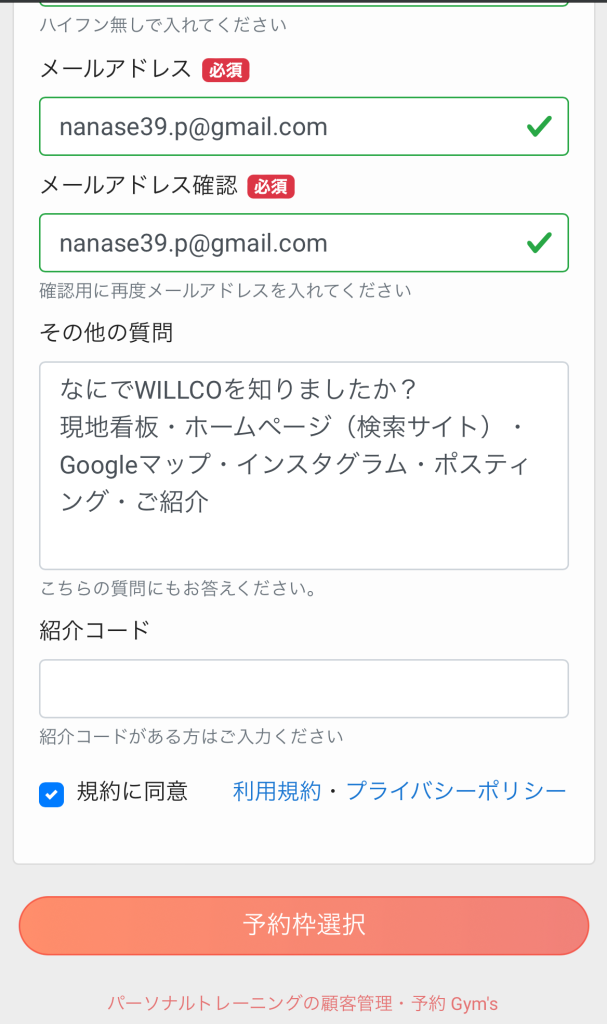Screen dimensions: 607x1024
Task: Click the メールアドレス field label
Action: tap(115, 69)
